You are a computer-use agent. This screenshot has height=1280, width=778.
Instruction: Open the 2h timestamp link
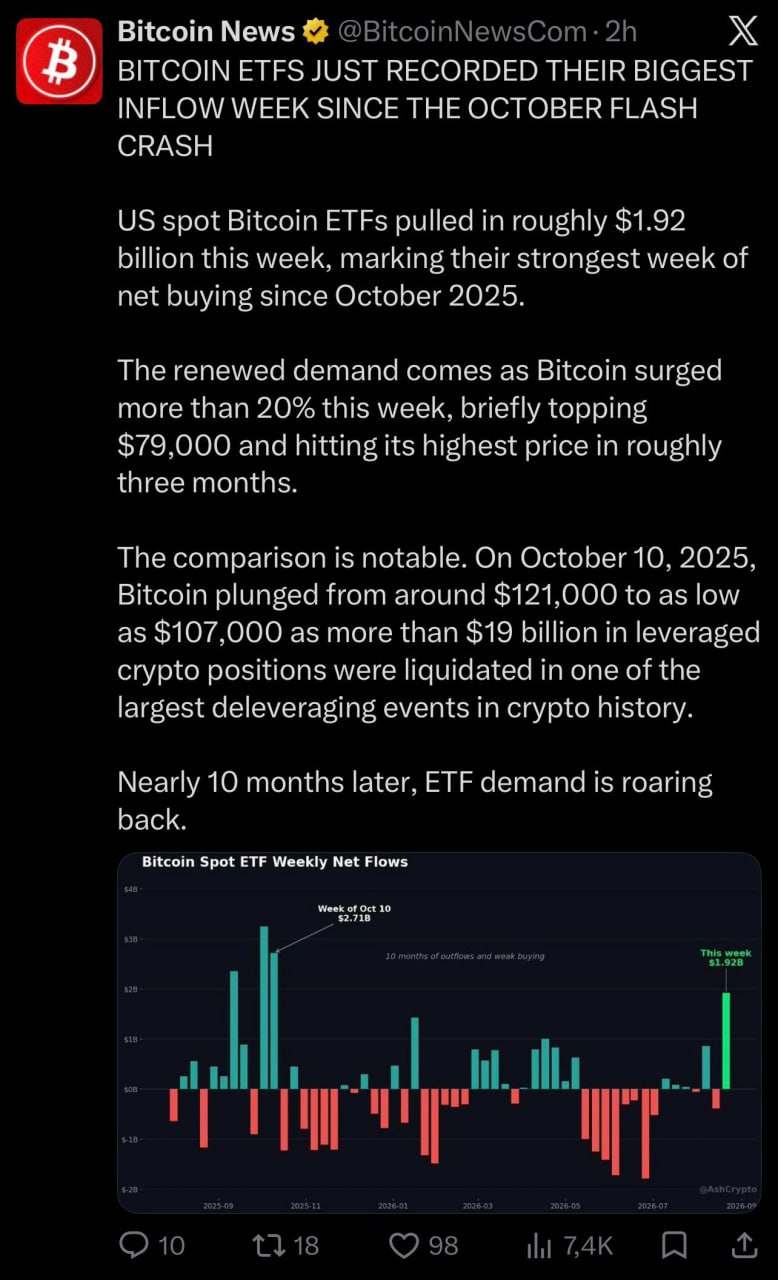pyautogui.click(x=621, y=32)
